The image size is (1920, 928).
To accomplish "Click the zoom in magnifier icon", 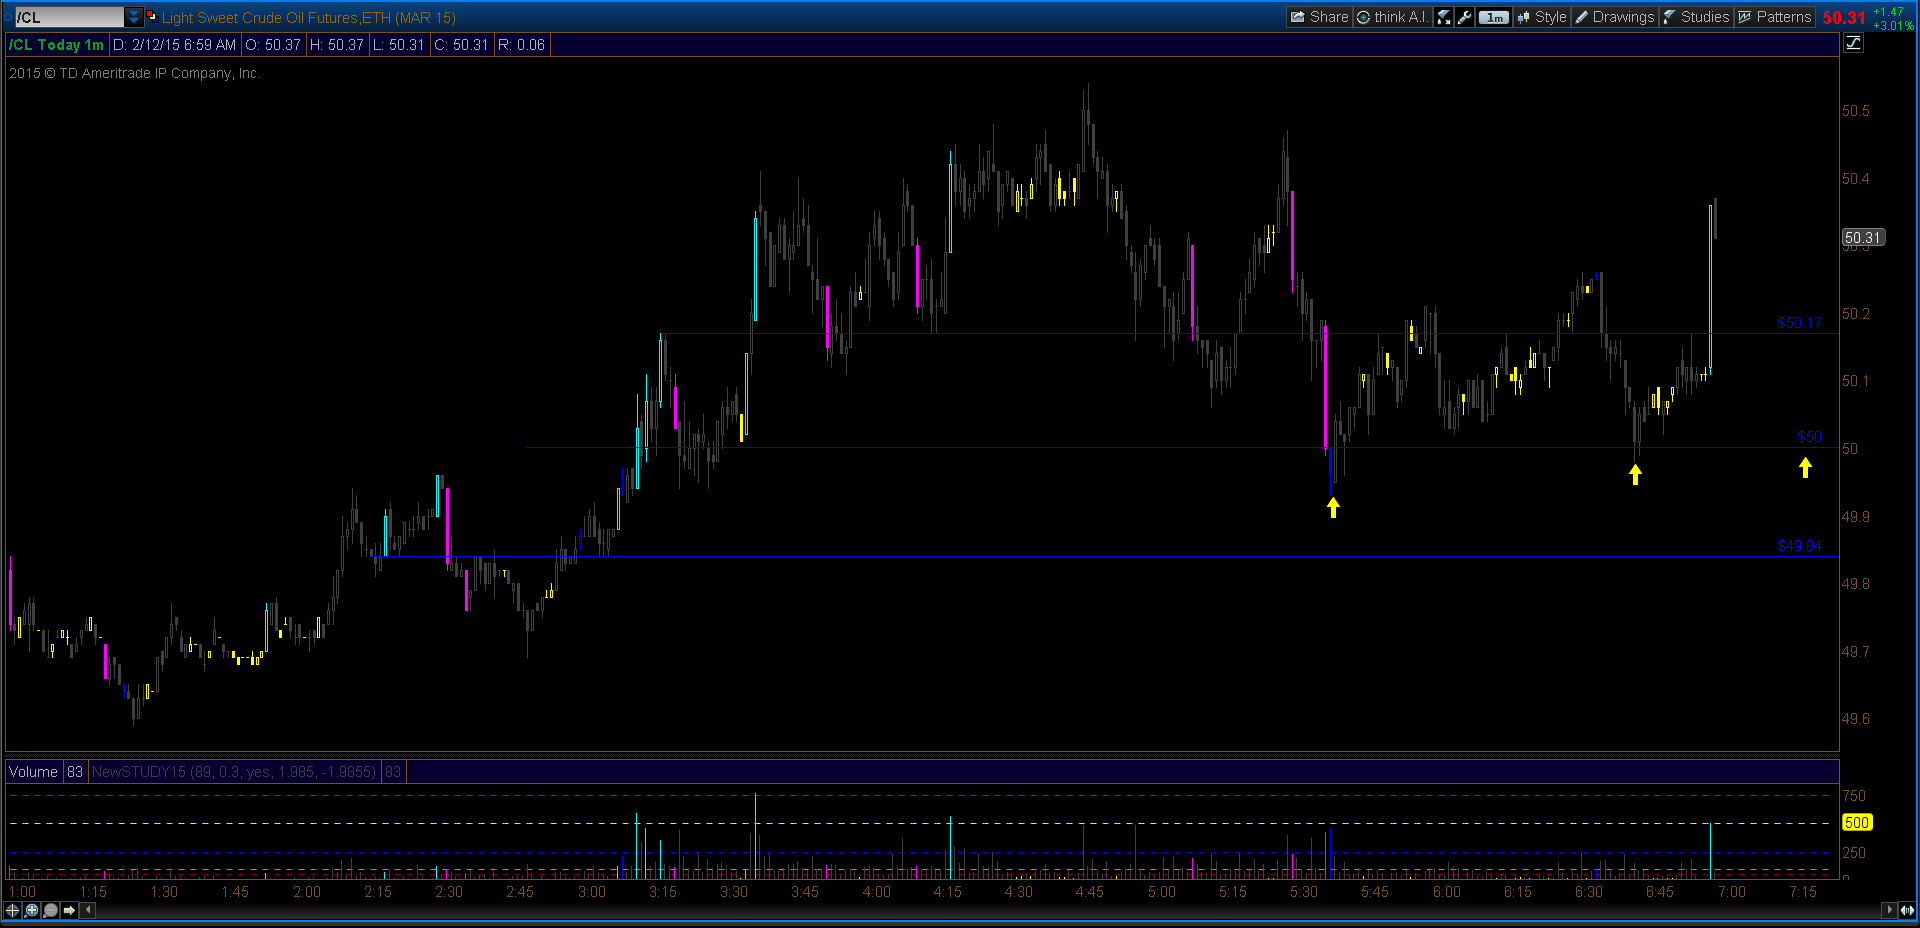I will pyautogui.click(x=32, y=910).
